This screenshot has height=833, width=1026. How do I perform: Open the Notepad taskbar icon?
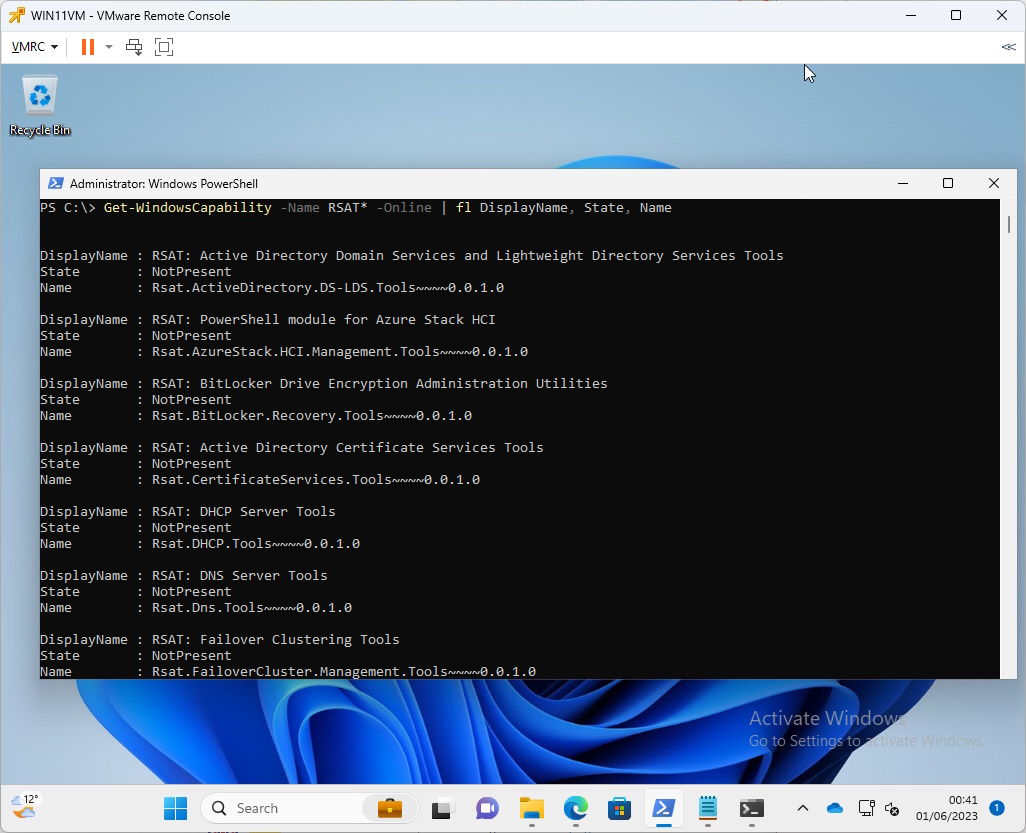[707, 809]
